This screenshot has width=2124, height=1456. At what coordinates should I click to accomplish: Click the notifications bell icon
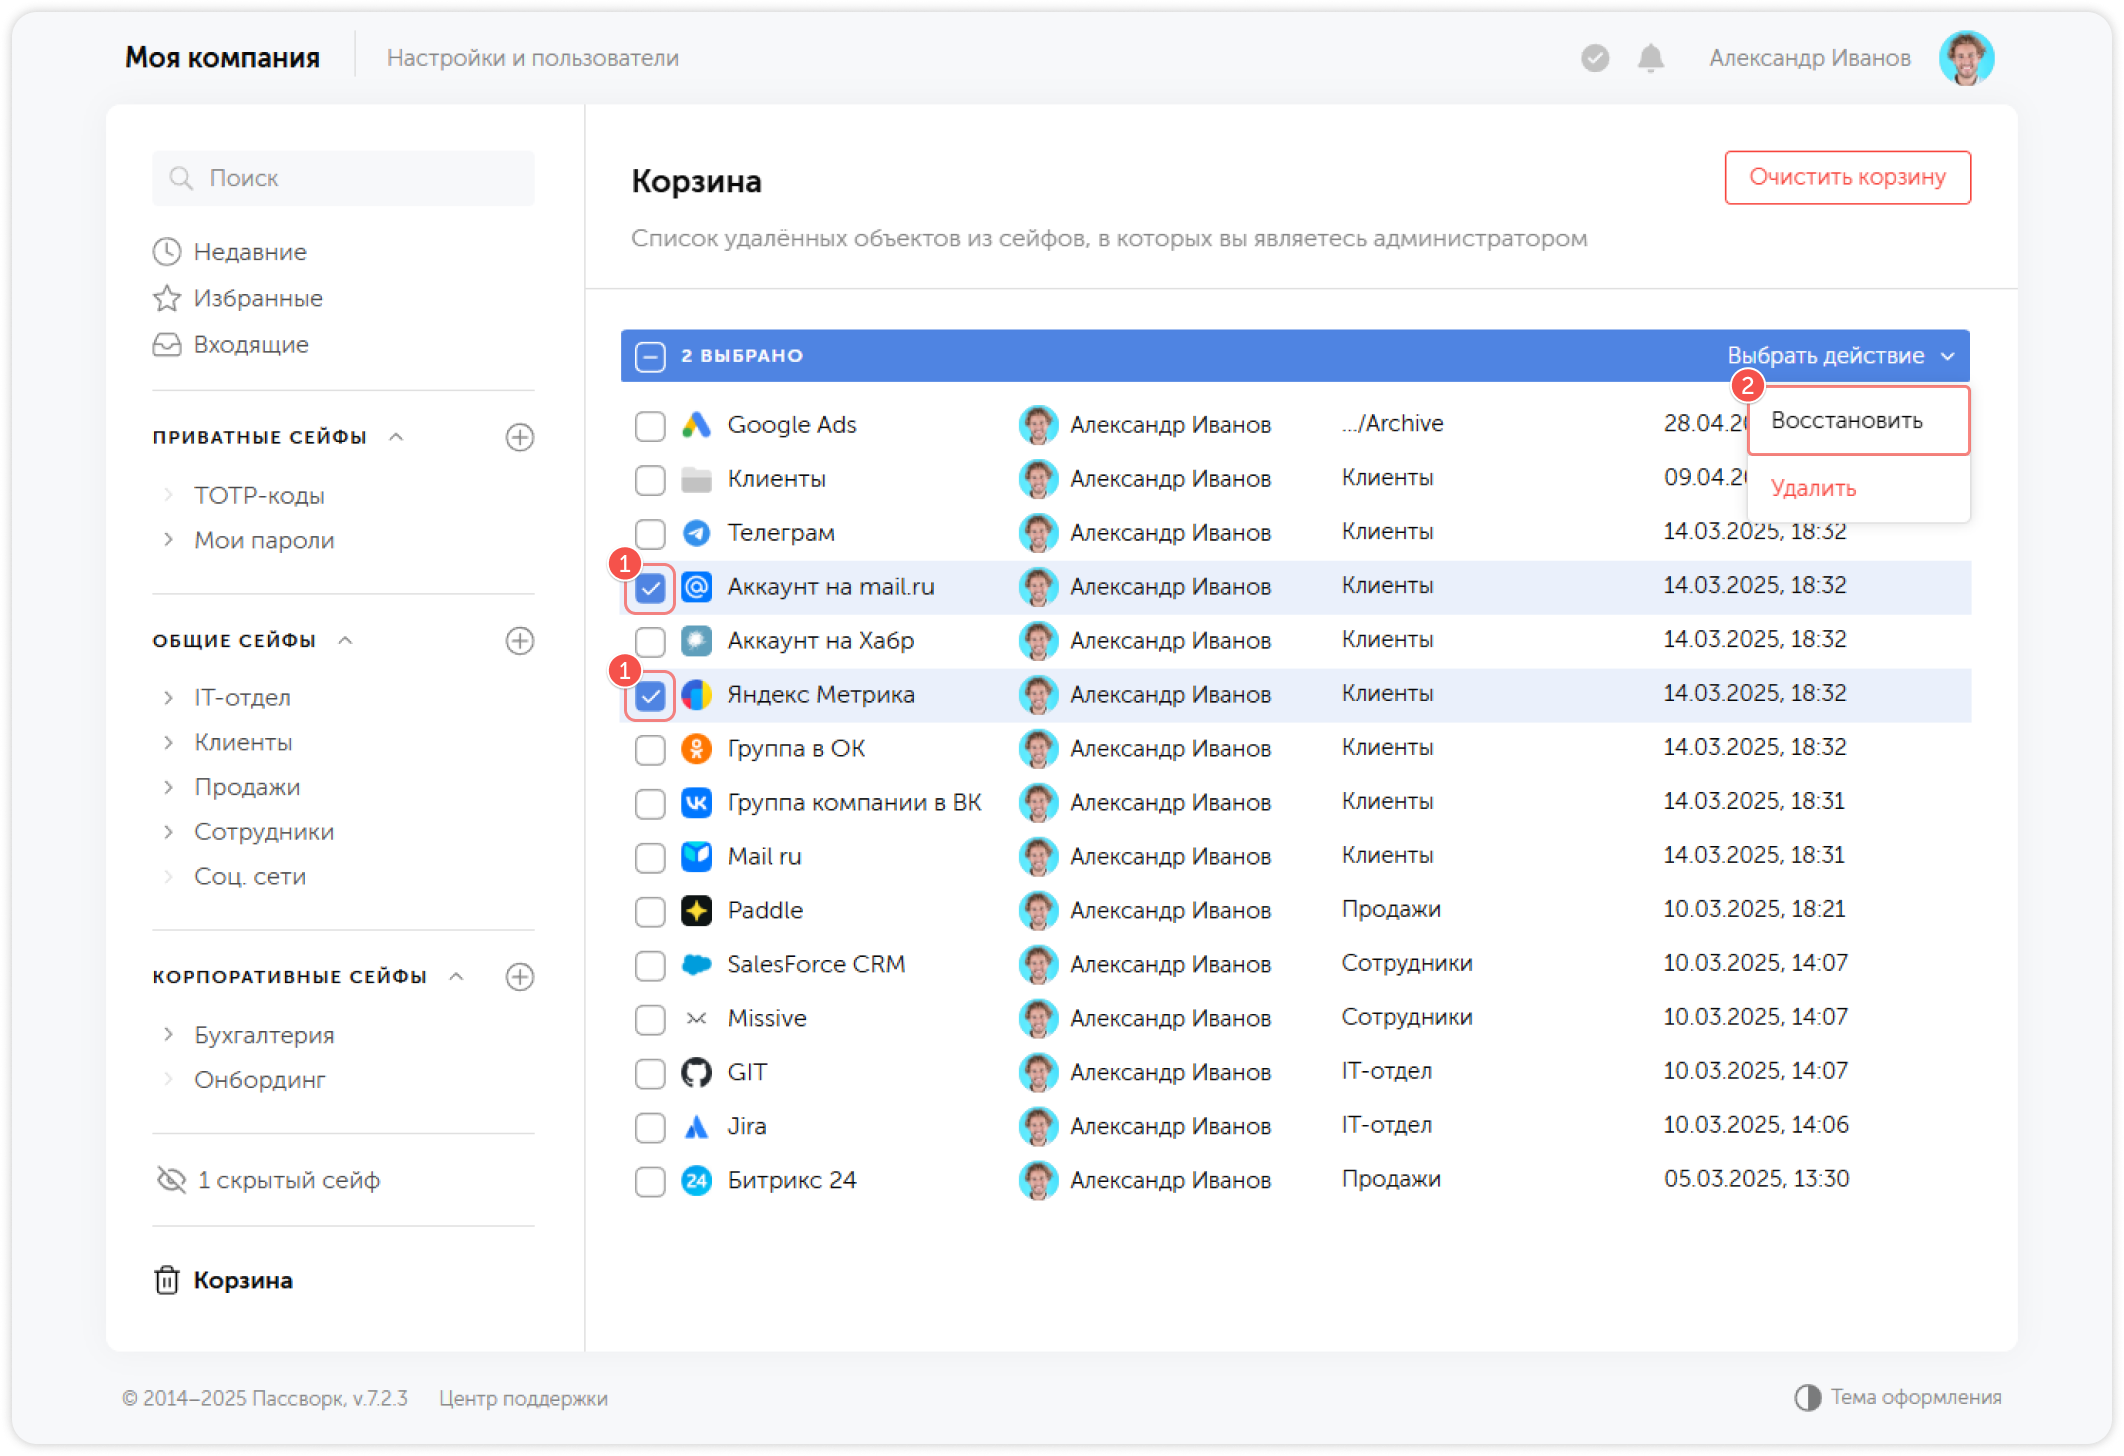click(x=1650, y=58)
